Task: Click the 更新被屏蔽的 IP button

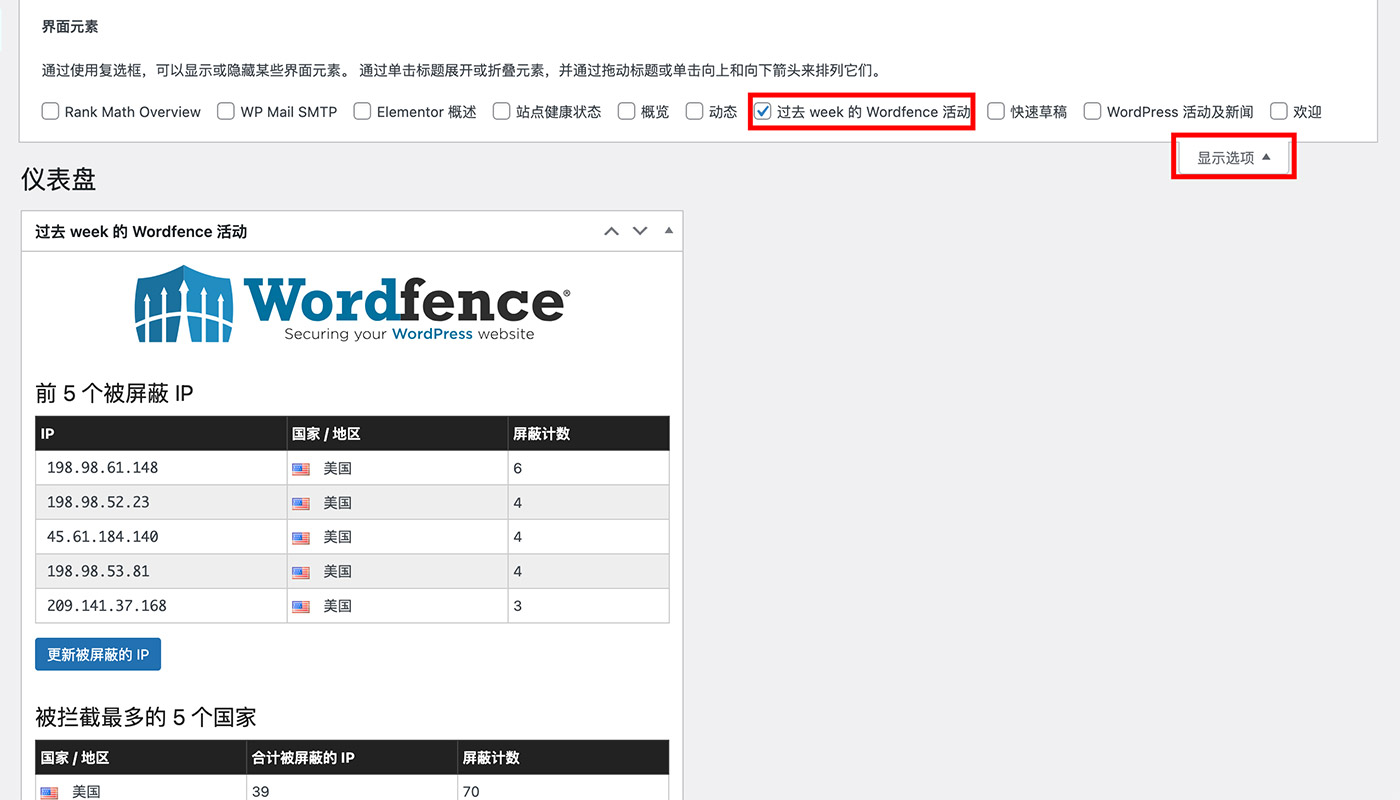Action: pyautogui.click(x=98, y=655)
